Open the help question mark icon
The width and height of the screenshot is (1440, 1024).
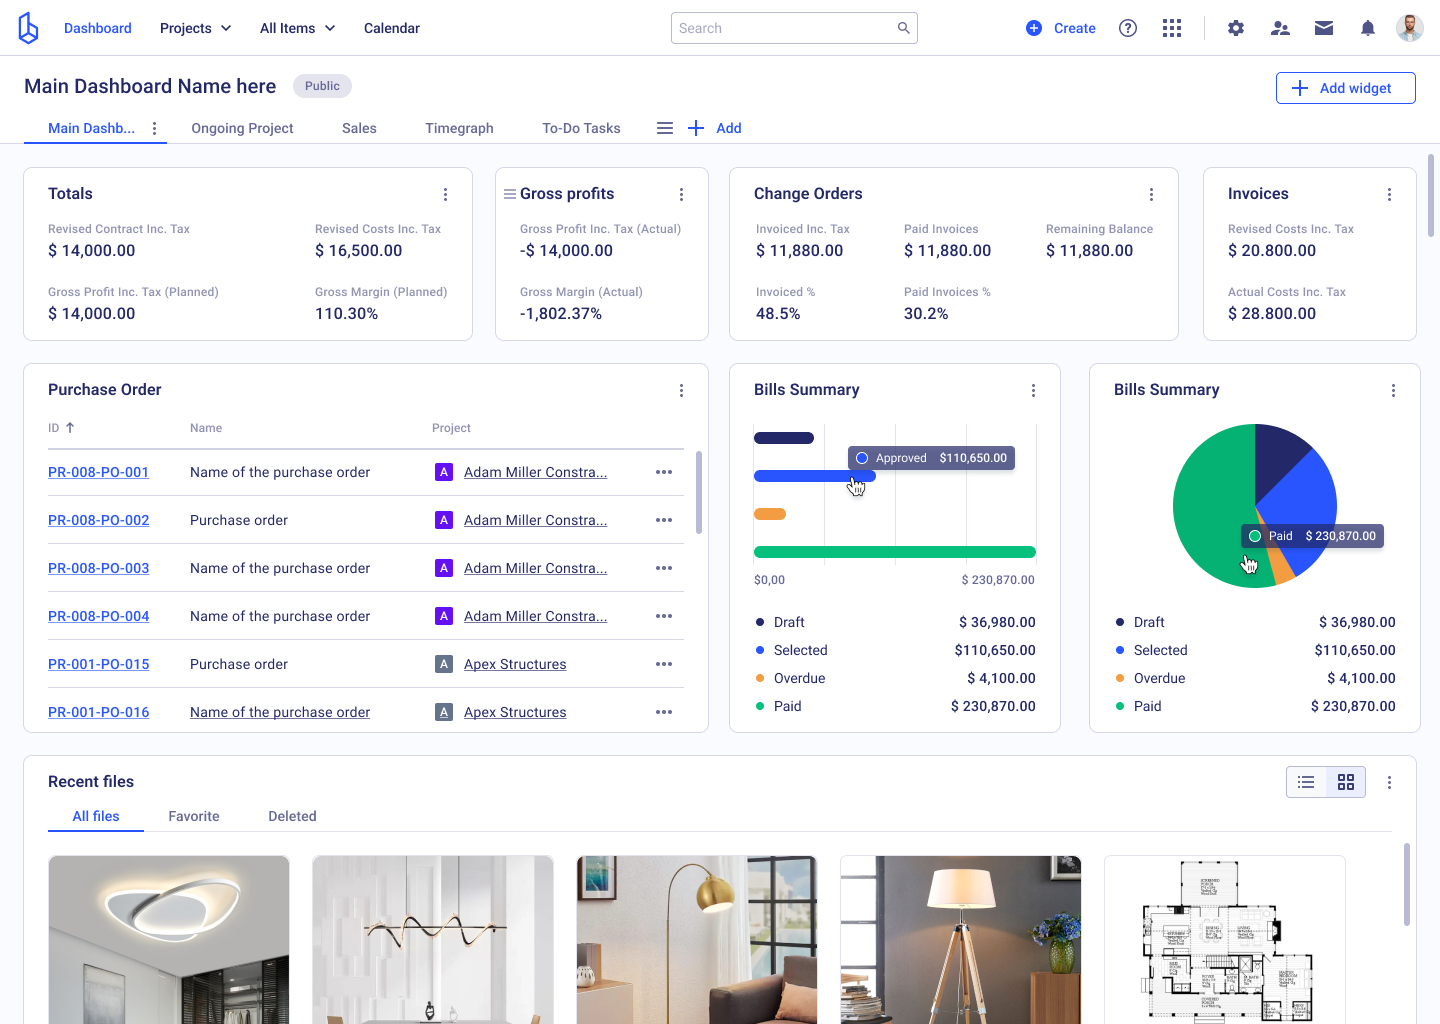point(1128,28)
